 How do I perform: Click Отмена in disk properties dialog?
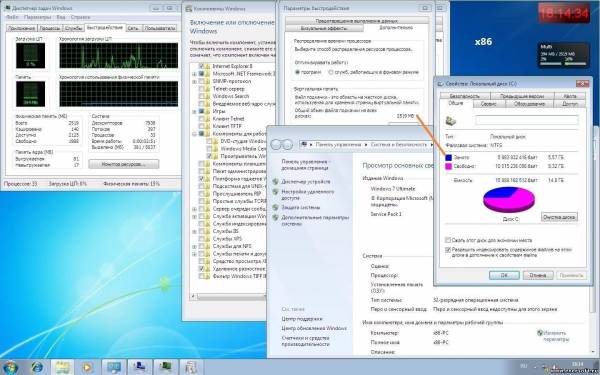click(538, 275)
